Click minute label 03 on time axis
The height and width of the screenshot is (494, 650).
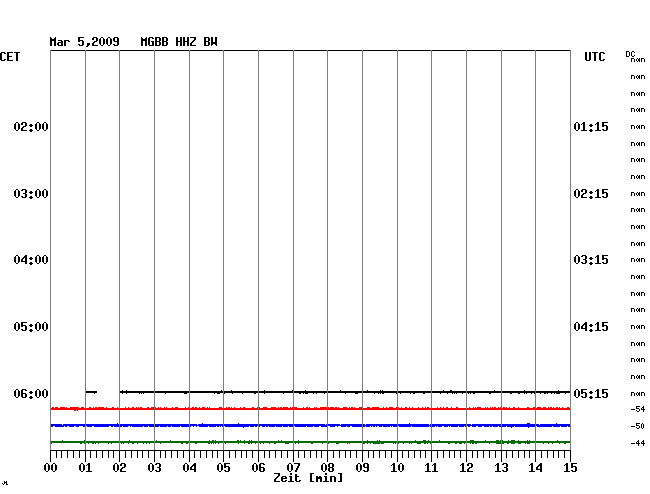pyautogui.click(x=154, y=468)
